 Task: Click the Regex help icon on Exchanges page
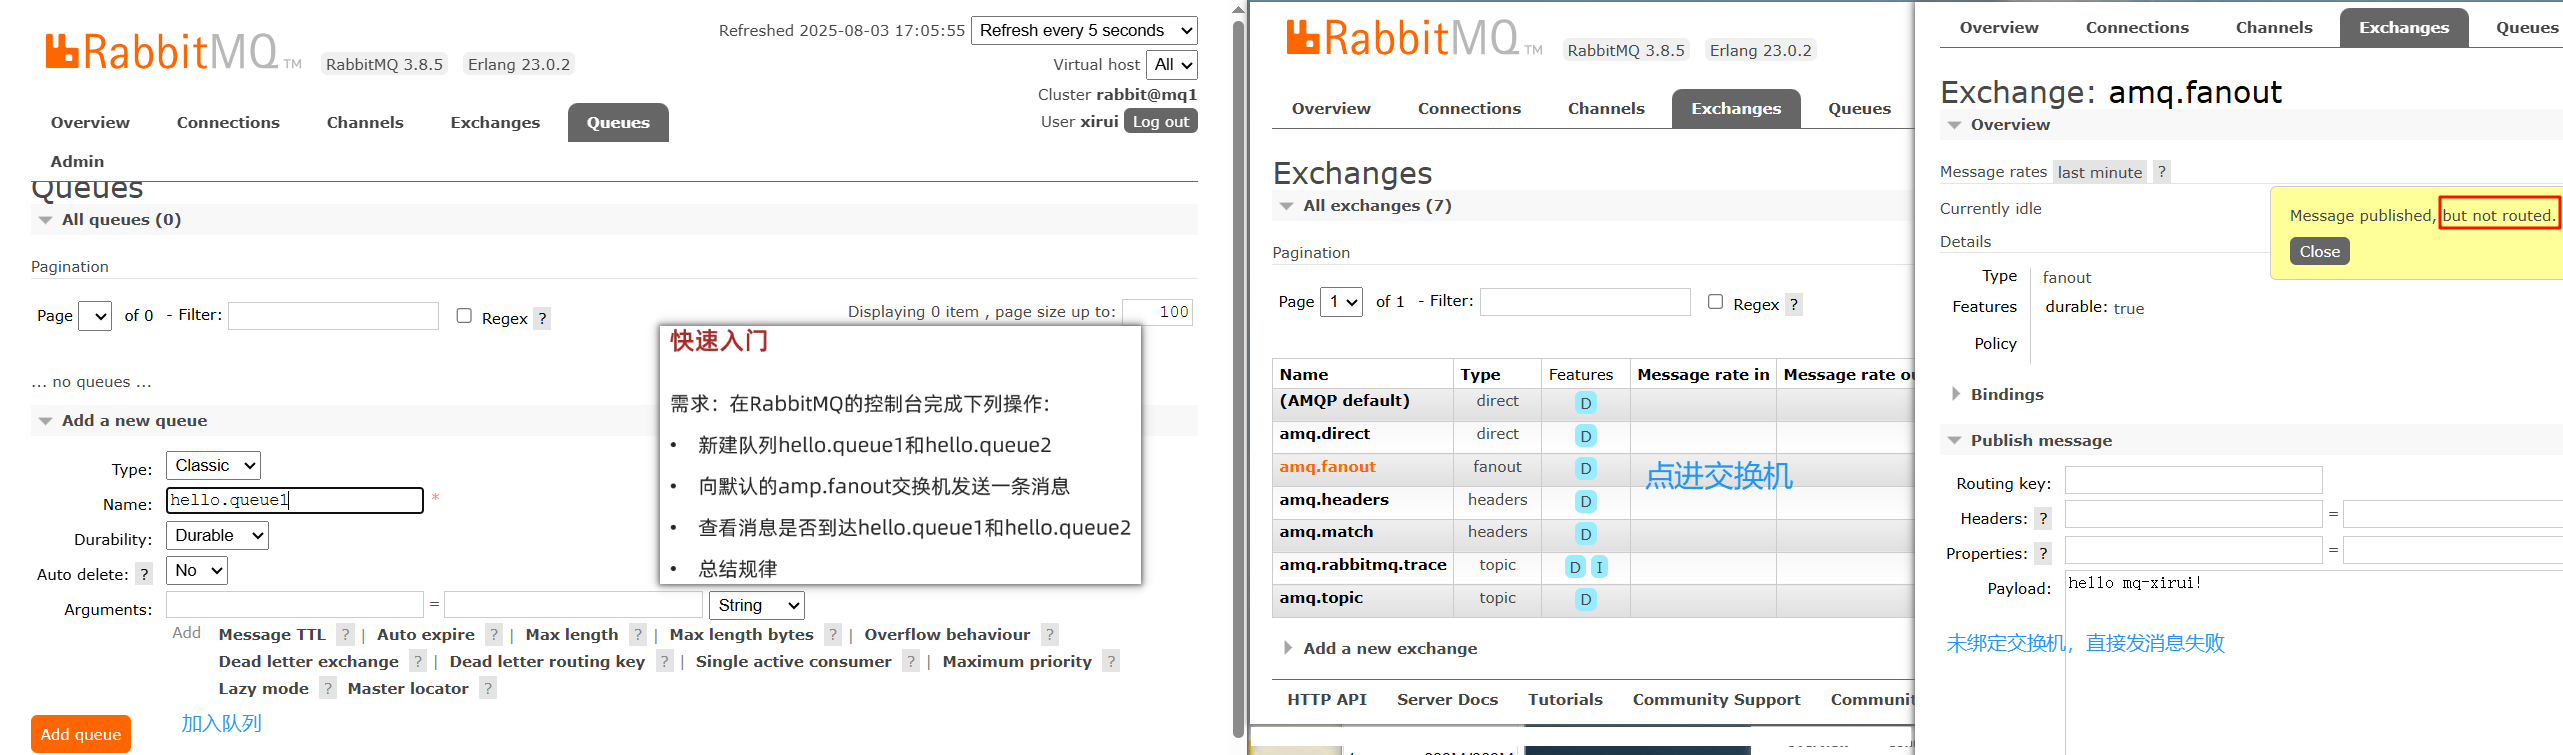point(1794,304)
